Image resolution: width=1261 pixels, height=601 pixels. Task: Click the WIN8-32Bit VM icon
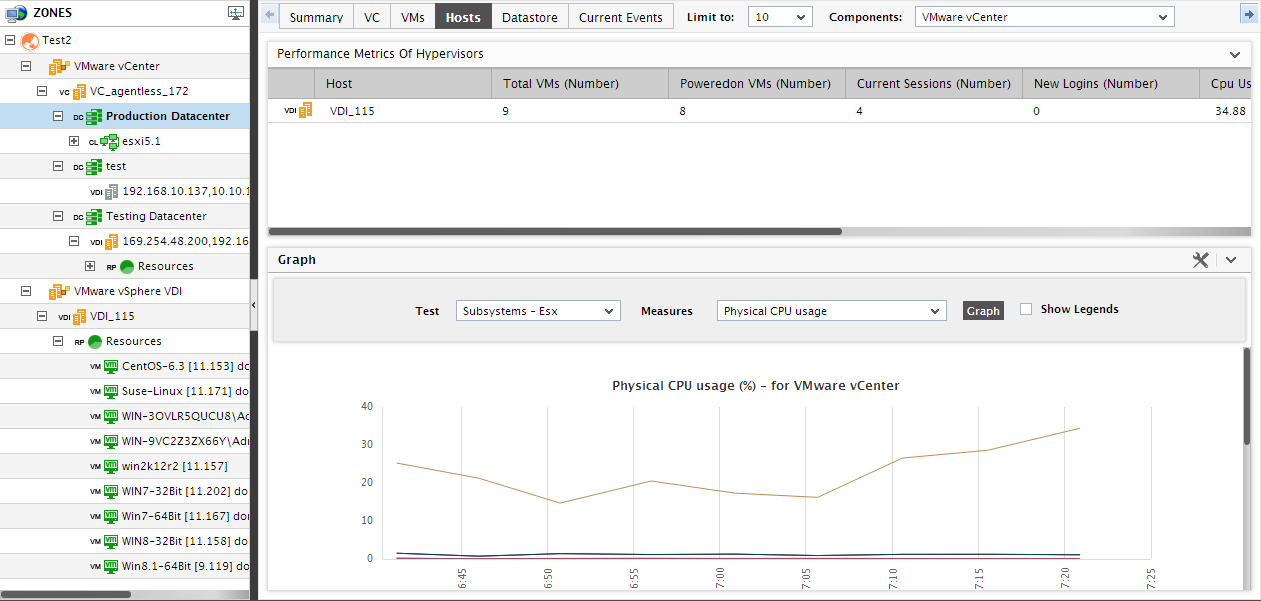pos(111,541)
